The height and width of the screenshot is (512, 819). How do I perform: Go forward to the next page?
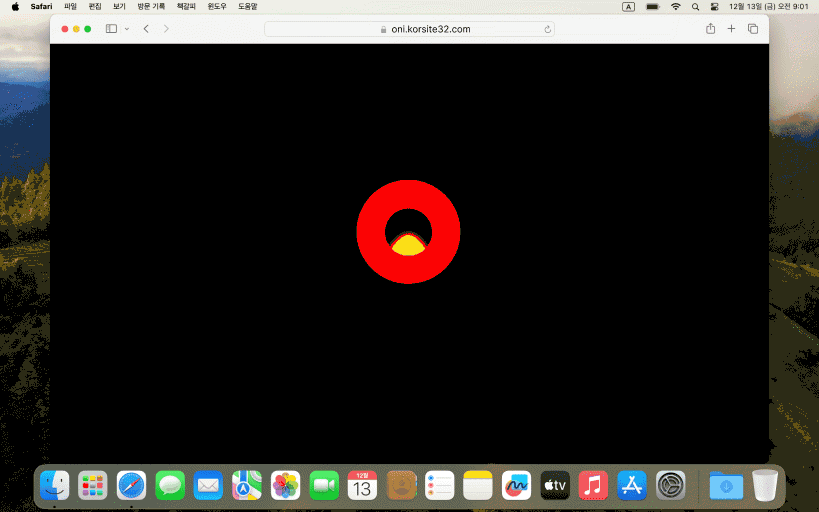pyautogui.click(x=166, y=29)
